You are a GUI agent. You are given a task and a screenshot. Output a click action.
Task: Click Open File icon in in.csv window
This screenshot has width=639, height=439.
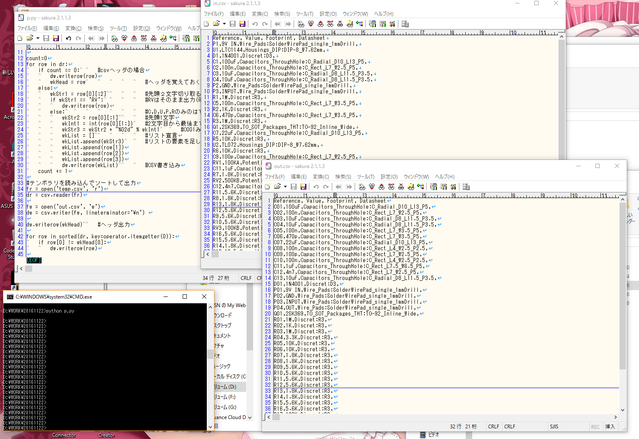[x=216, y=24]
